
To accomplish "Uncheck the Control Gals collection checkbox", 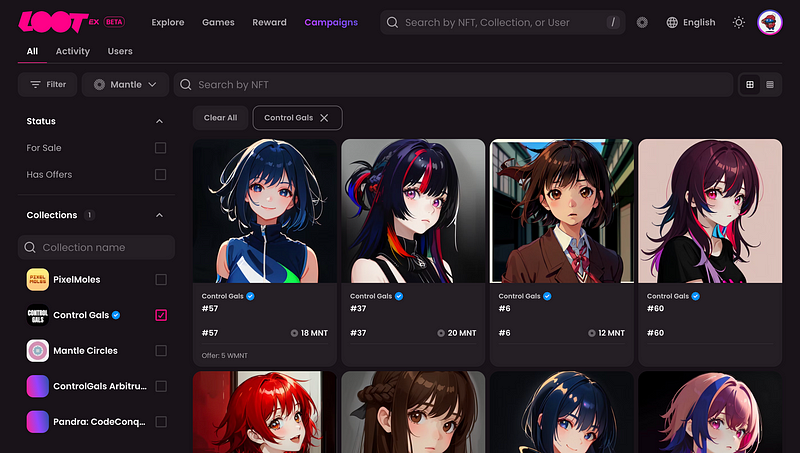I will point(161,315).
